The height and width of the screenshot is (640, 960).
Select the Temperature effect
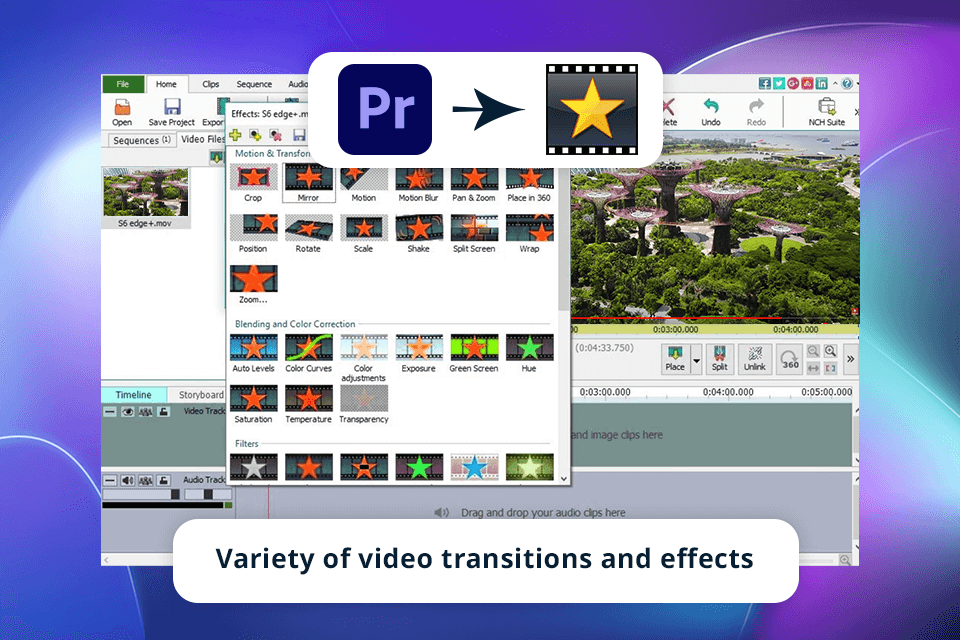[x=309, y=404]
